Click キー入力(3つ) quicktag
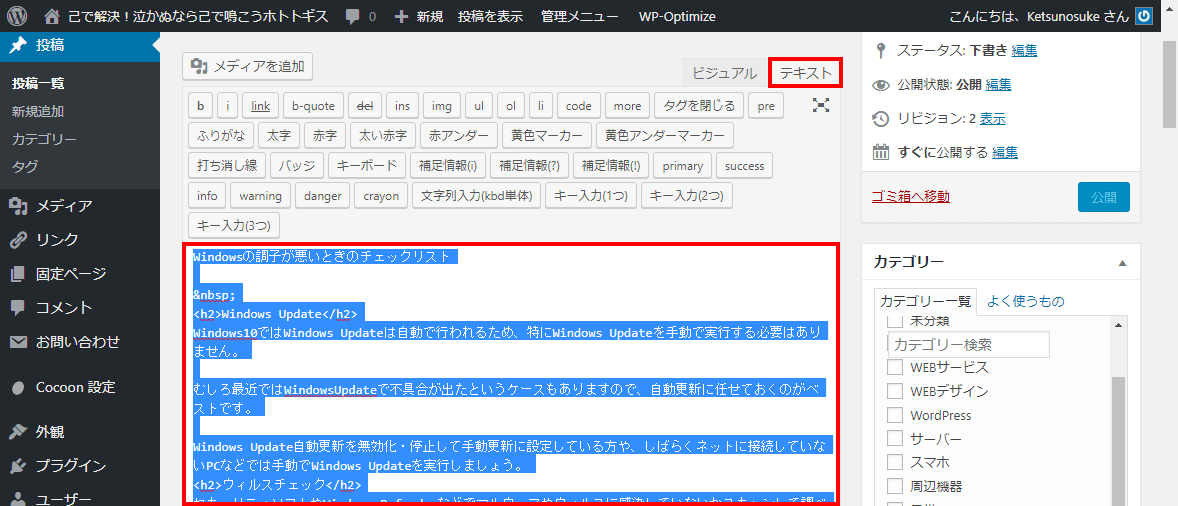Viewport: 1178px width, 506px height. (233, 226)
